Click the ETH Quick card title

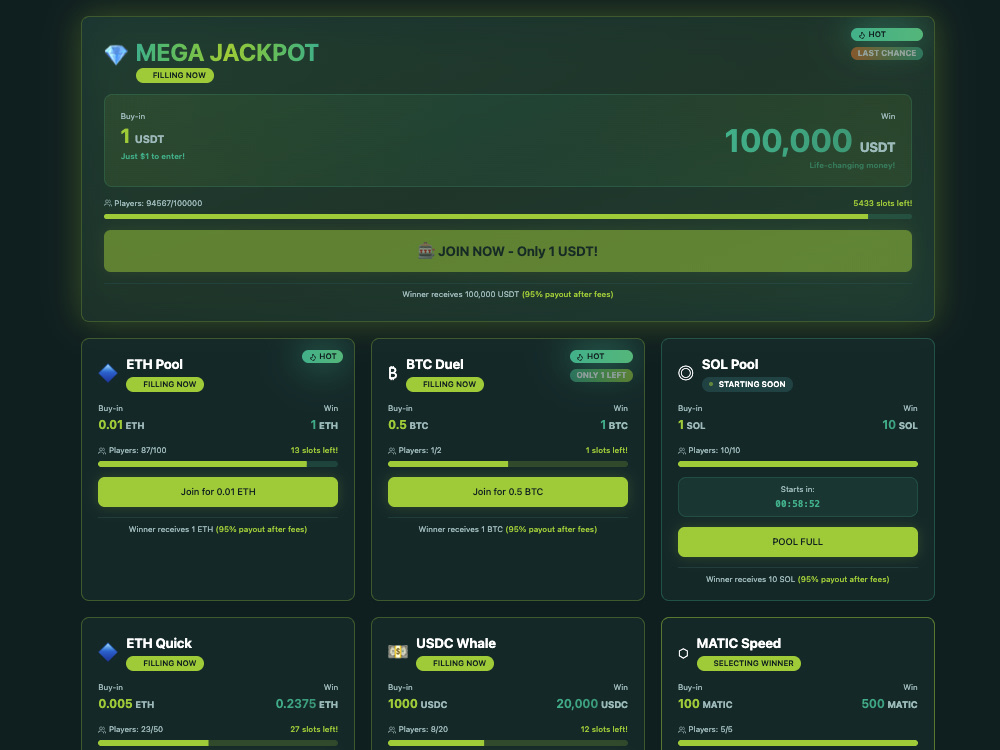[159, 643]
